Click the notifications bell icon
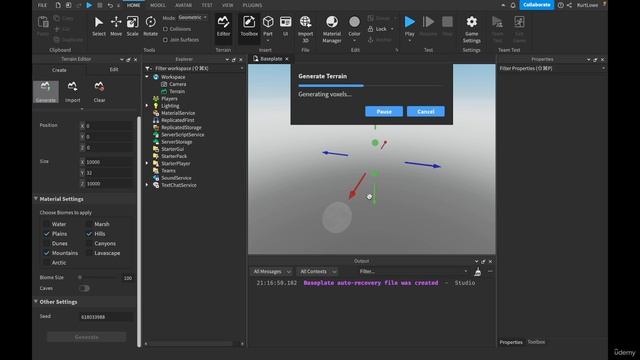The image size is (640, 360). (x=513, y=5)
